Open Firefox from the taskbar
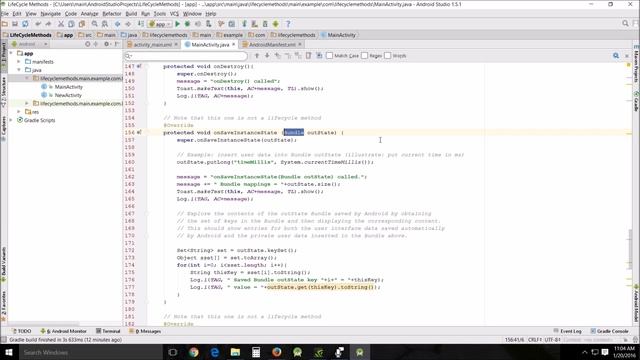The height and width of the screenshot is (360, 640). tap(277, 352)
